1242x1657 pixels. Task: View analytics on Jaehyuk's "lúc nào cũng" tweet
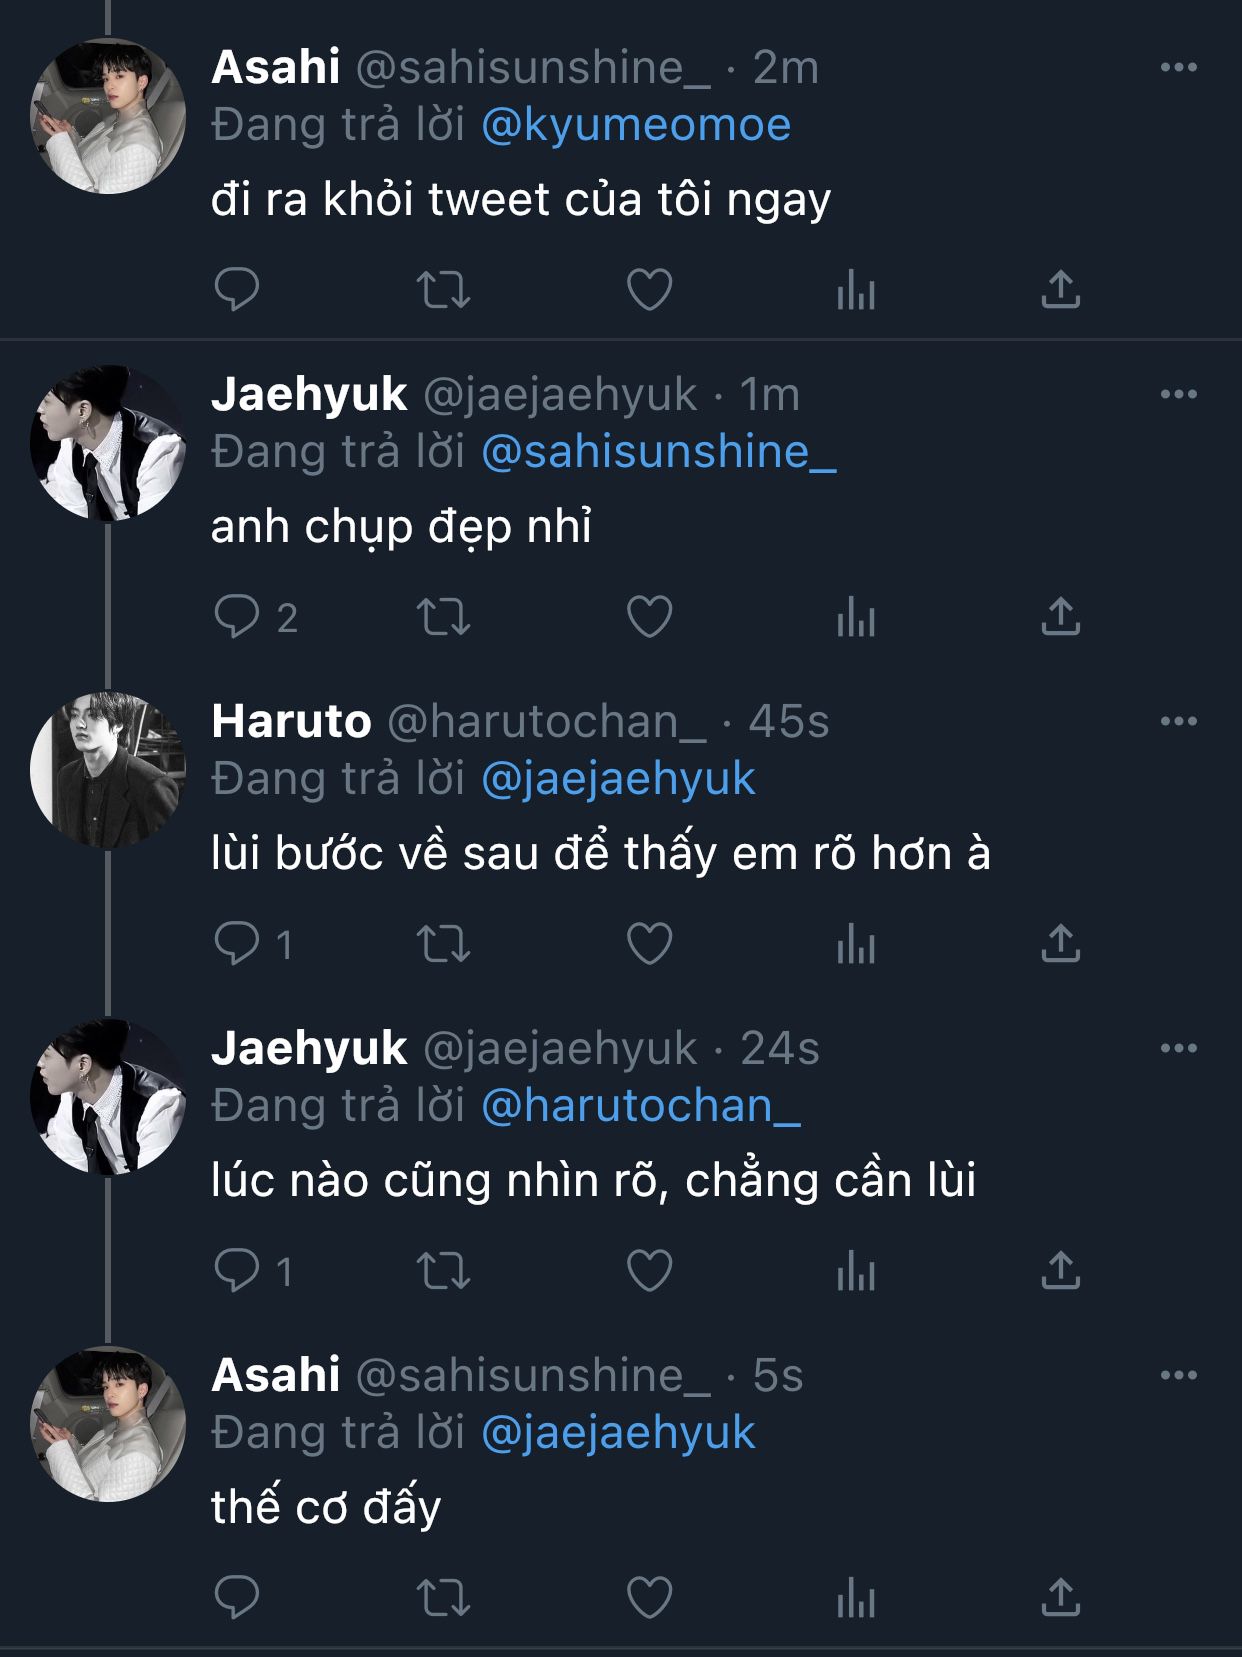pos(856,1271)
